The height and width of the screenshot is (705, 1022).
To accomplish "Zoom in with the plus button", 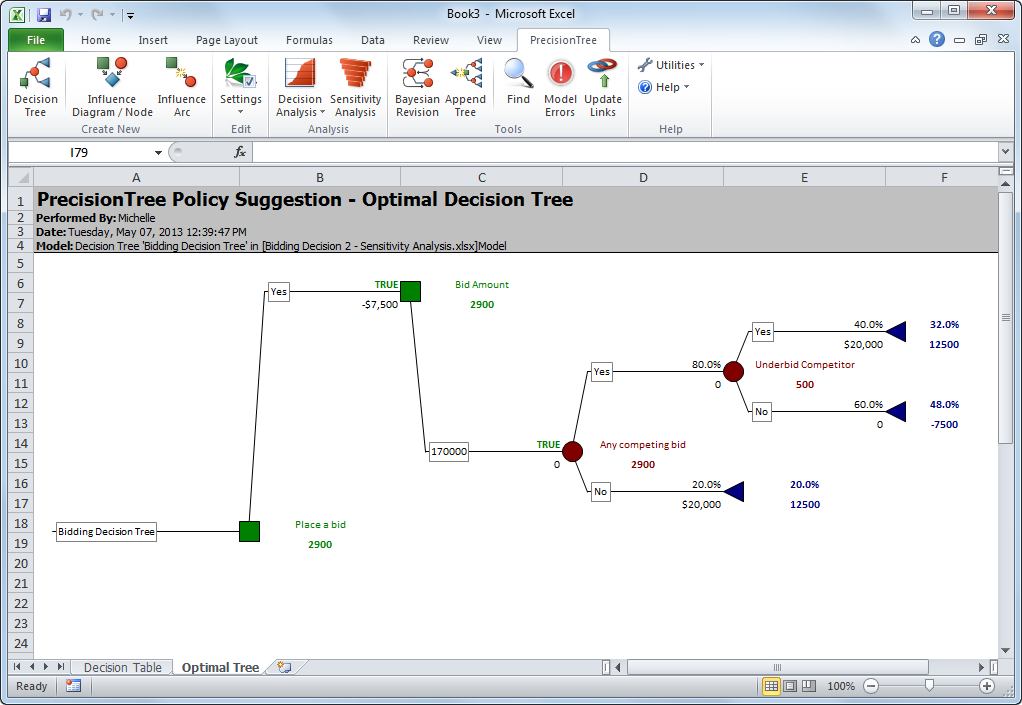I will click(987, 685).
